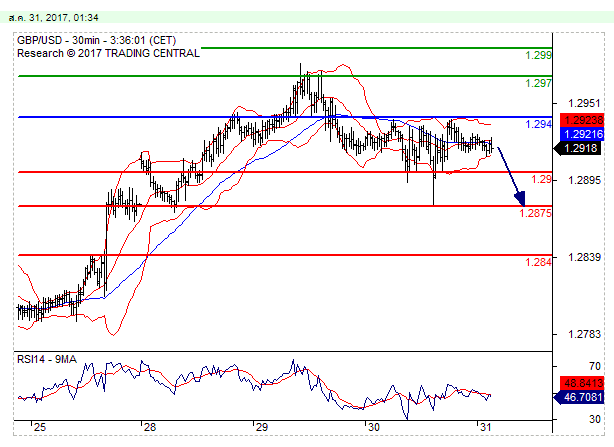
Task: Select the 1.299 green resistance label
Action: [539, 56]
